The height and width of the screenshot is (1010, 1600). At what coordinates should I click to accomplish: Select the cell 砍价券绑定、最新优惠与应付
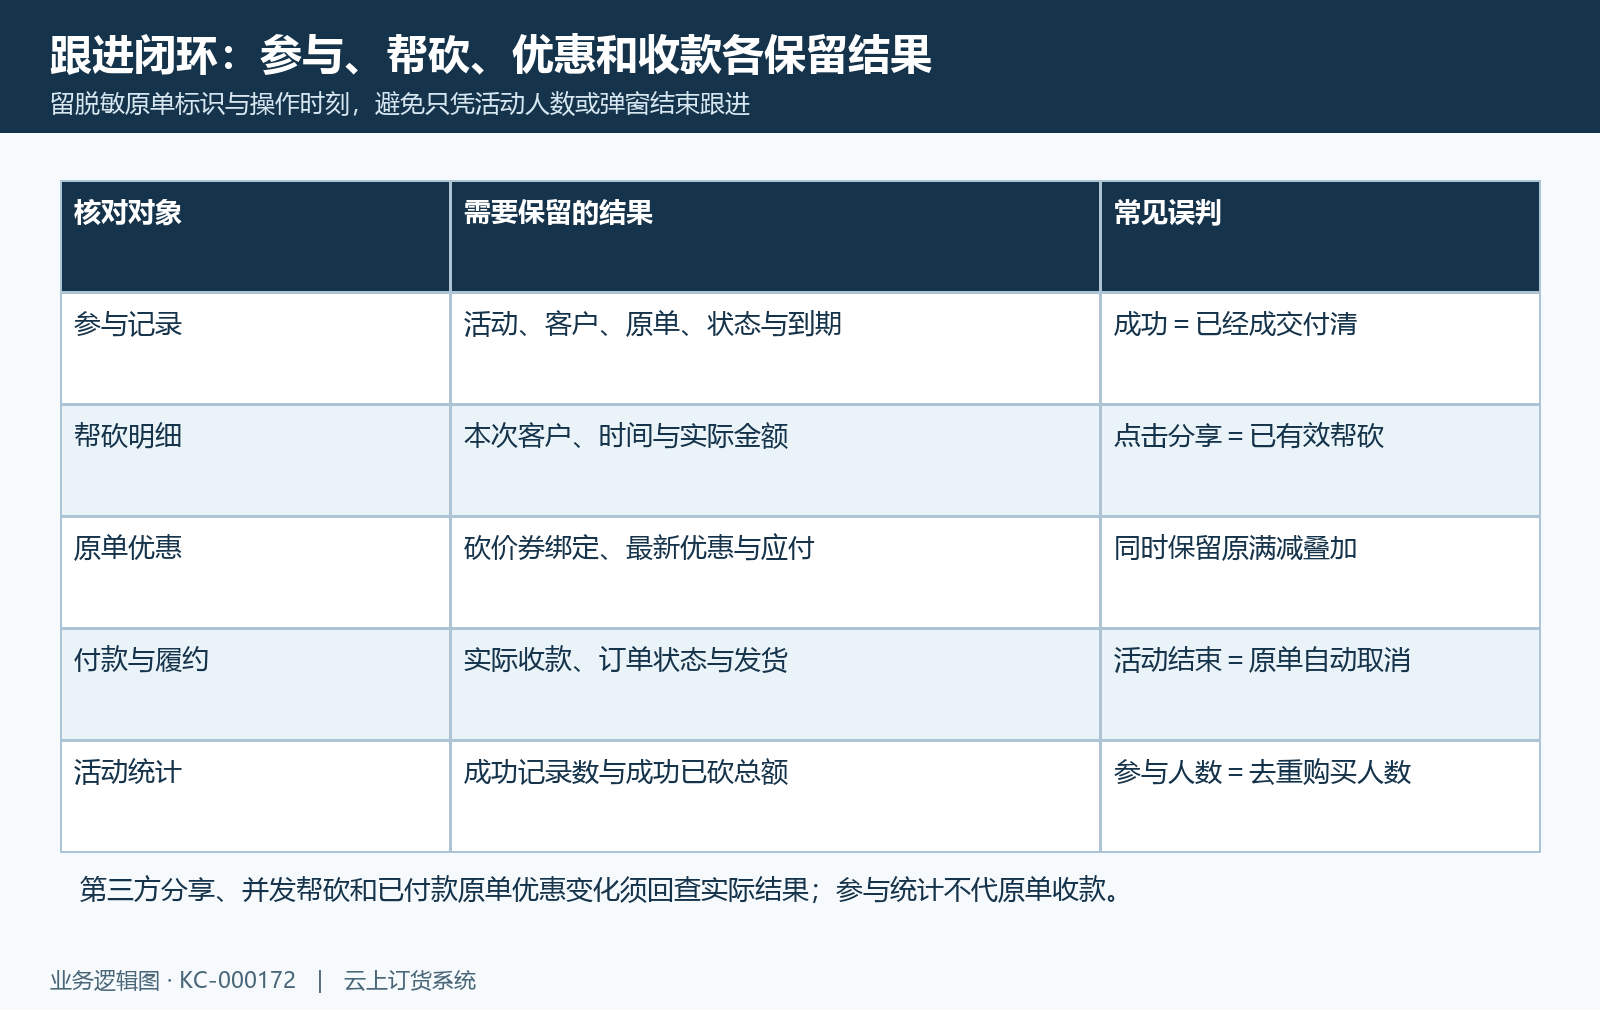click(775, 573)
